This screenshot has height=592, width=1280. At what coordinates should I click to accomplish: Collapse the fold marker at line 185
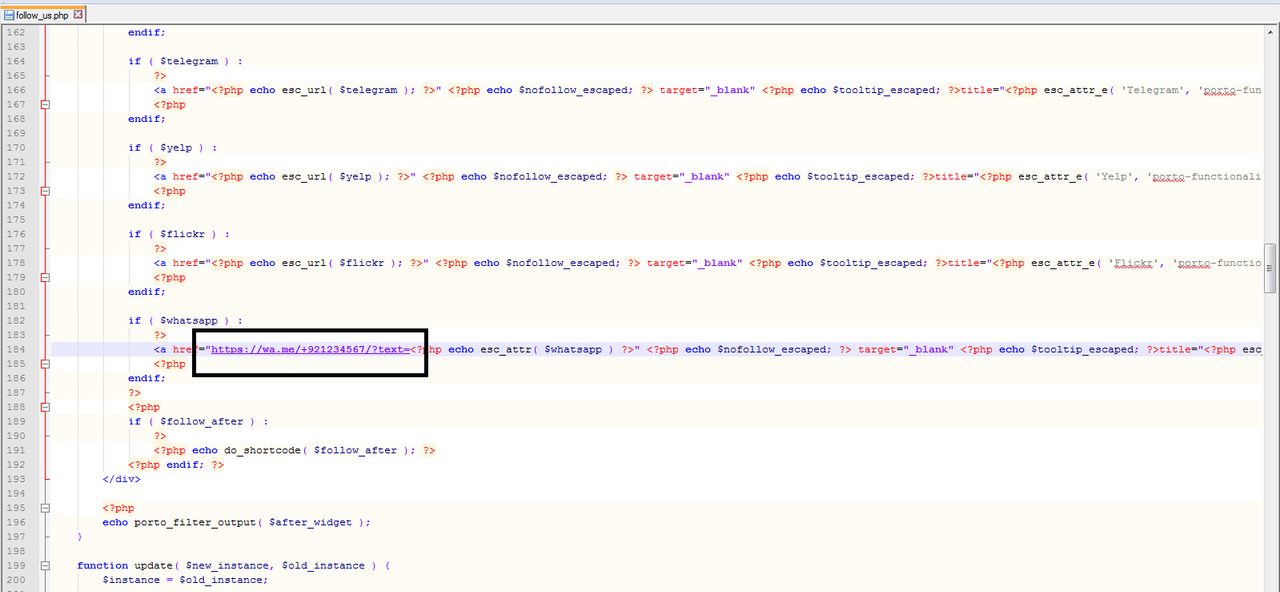(44, 365)
